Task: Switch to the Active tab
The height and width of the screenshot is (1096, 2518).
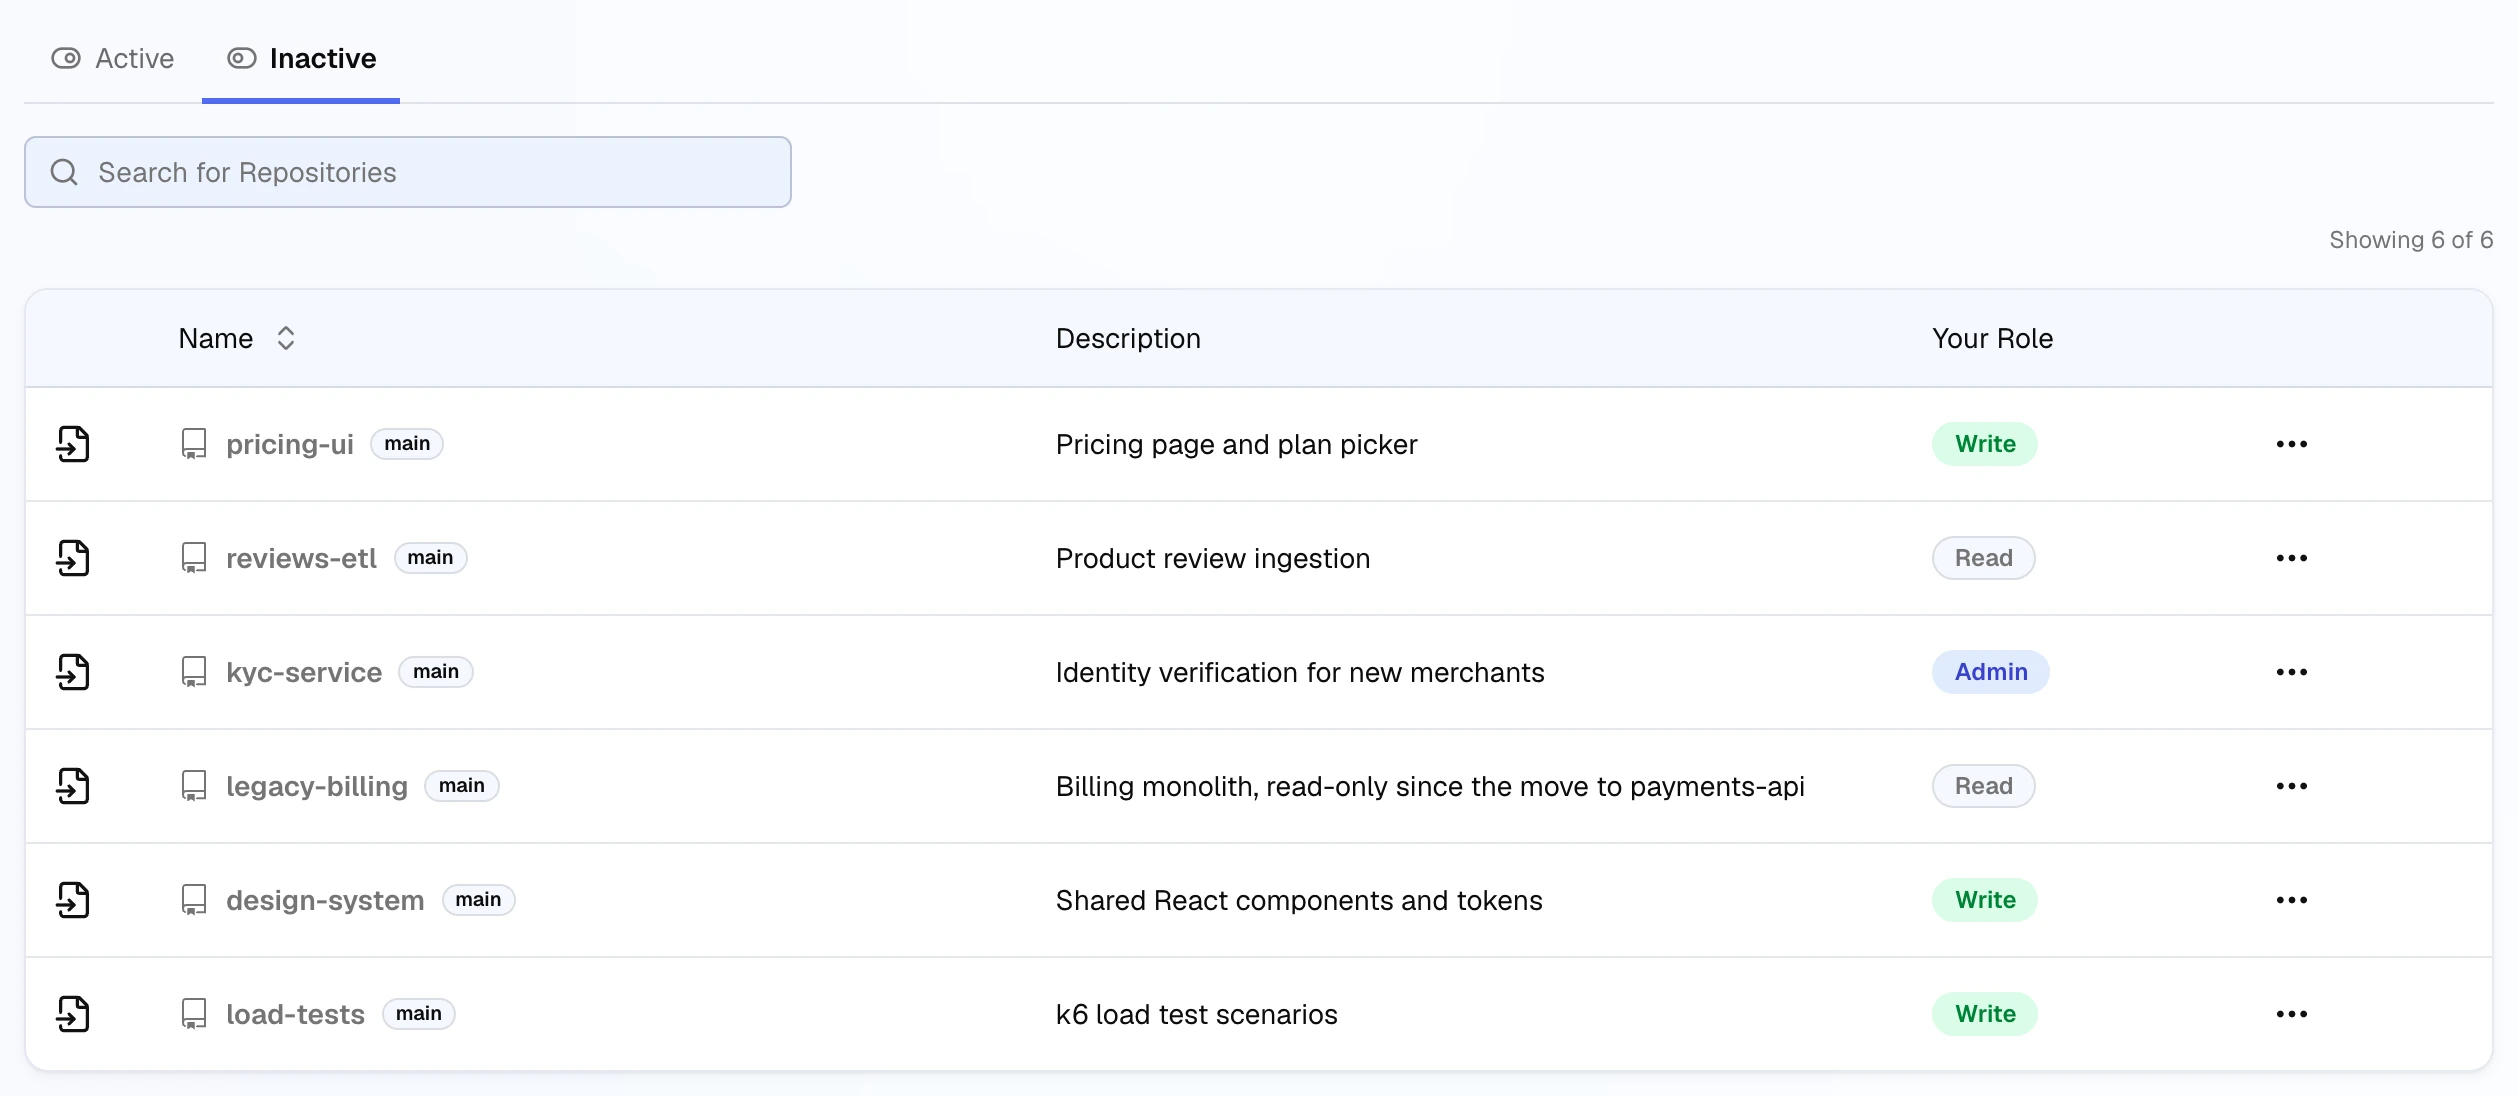Action: (x=113, y=58)
